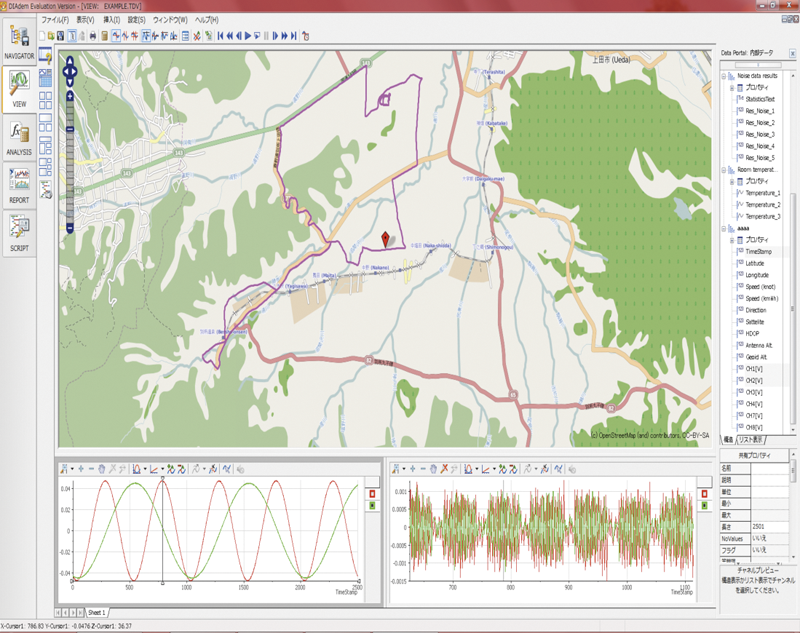Collapse the aaaa channel group

[725, 228]
